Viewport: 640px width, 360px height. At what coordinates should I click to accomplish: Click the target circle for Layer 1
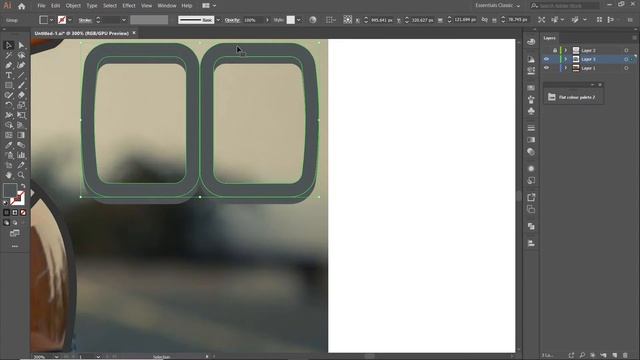pos(626,68)
